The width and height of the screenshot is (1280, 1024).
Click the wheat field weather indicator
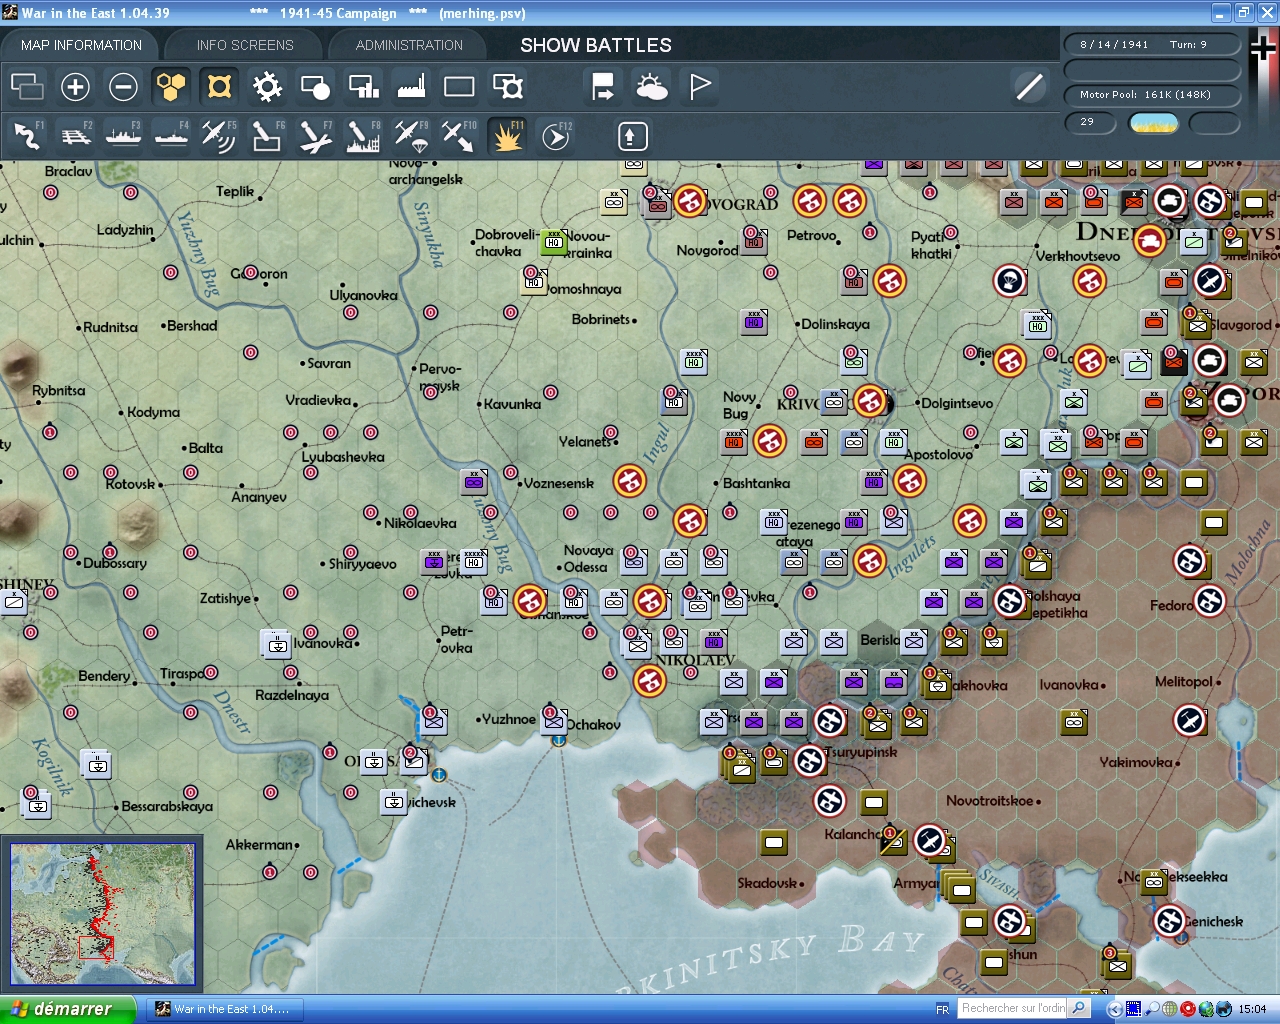click(x=1153, y=123)
